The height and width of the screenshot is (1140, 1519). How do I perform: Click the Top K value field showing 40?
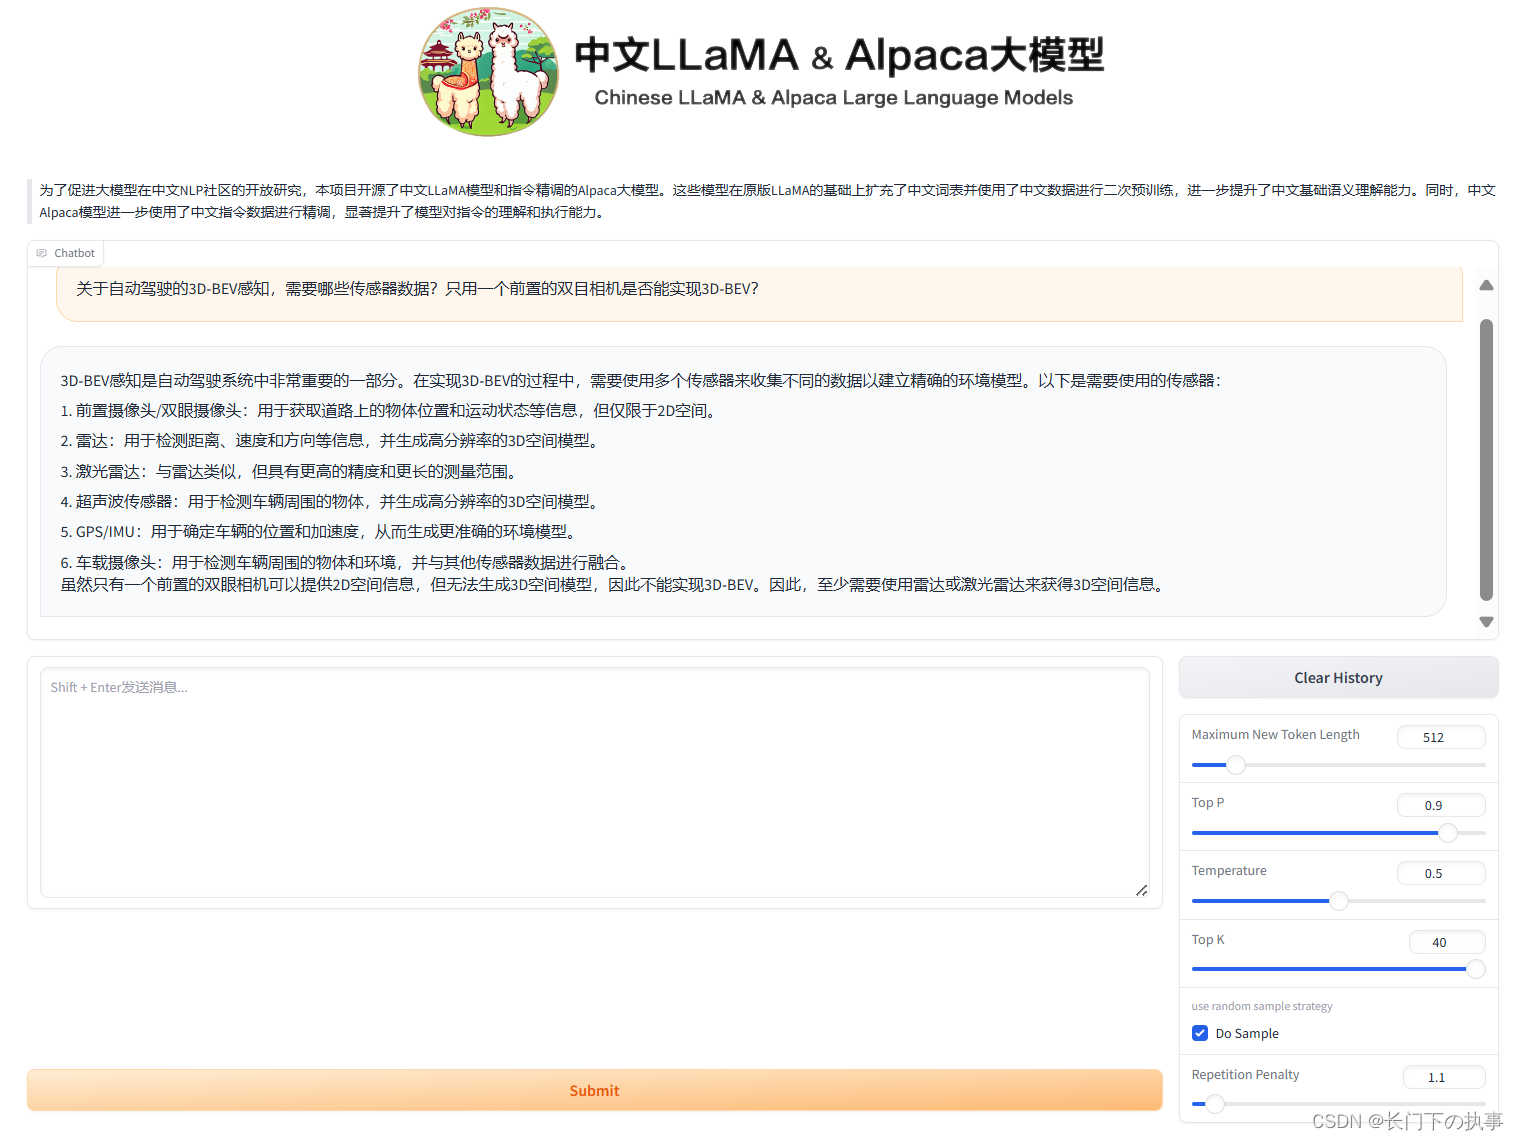1447,942
